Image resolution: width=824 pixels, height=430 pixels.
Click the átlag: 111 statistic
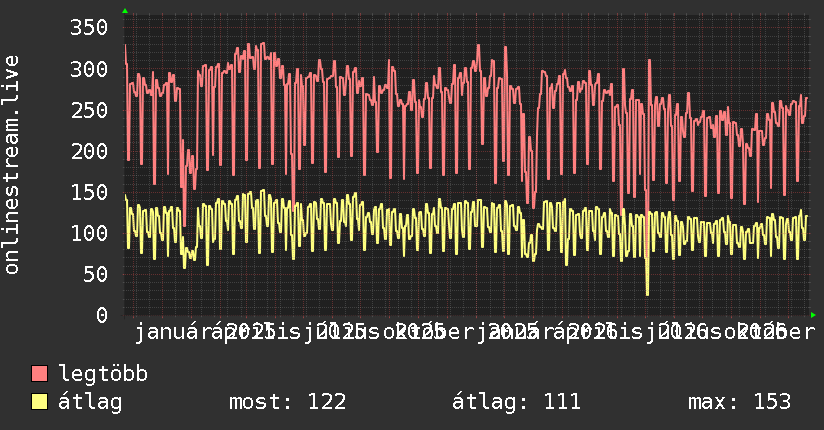pyautogui.click(x=516, y=402)
